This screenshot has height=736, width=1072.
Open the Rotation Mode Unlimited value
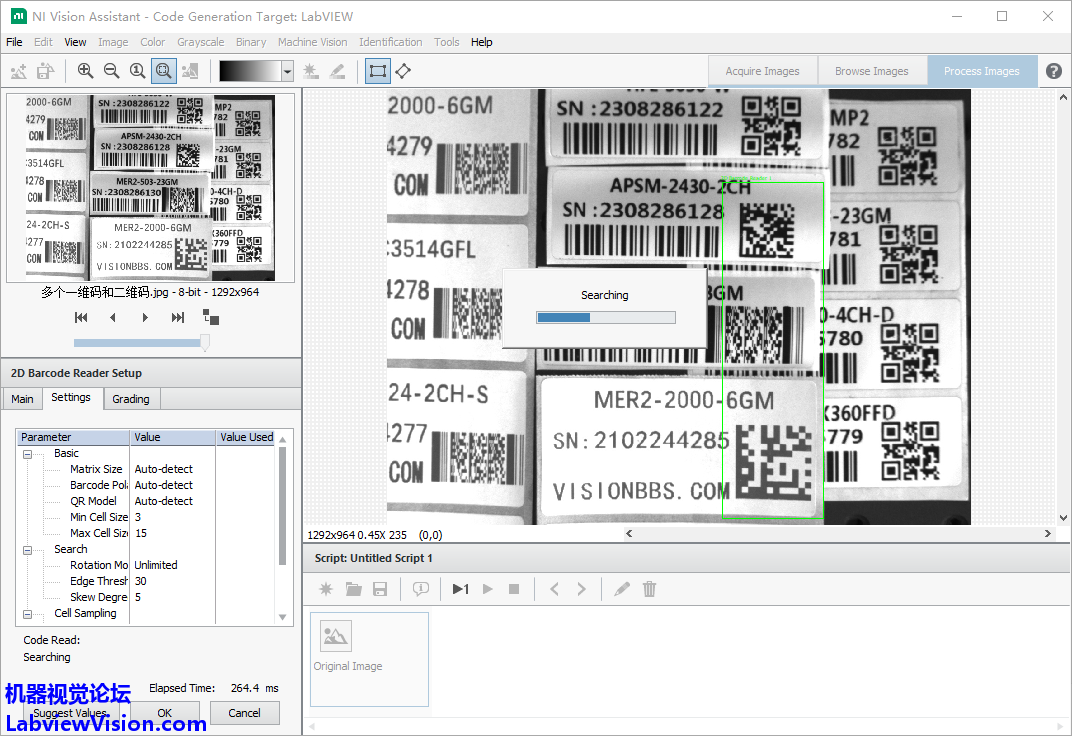173,565
